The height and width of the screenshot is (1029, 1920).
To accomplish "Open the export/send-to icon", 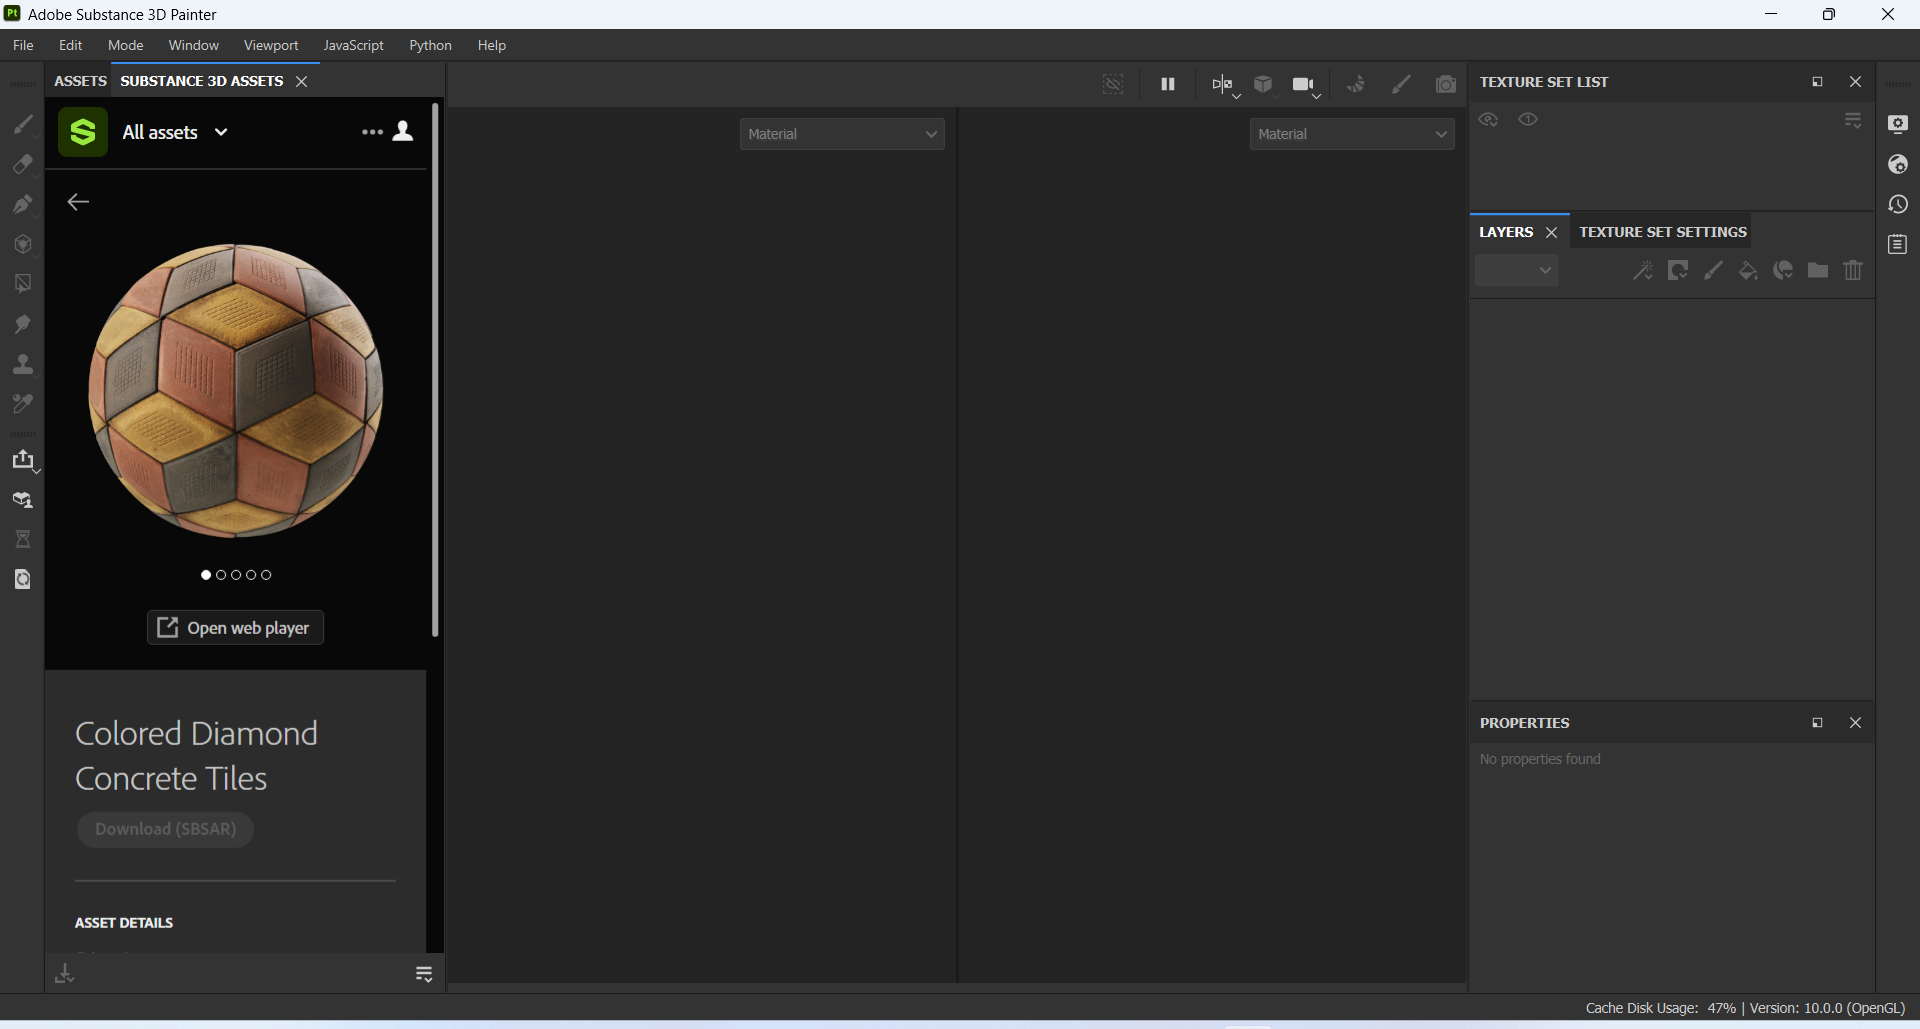I will click(x=23, y=460).
